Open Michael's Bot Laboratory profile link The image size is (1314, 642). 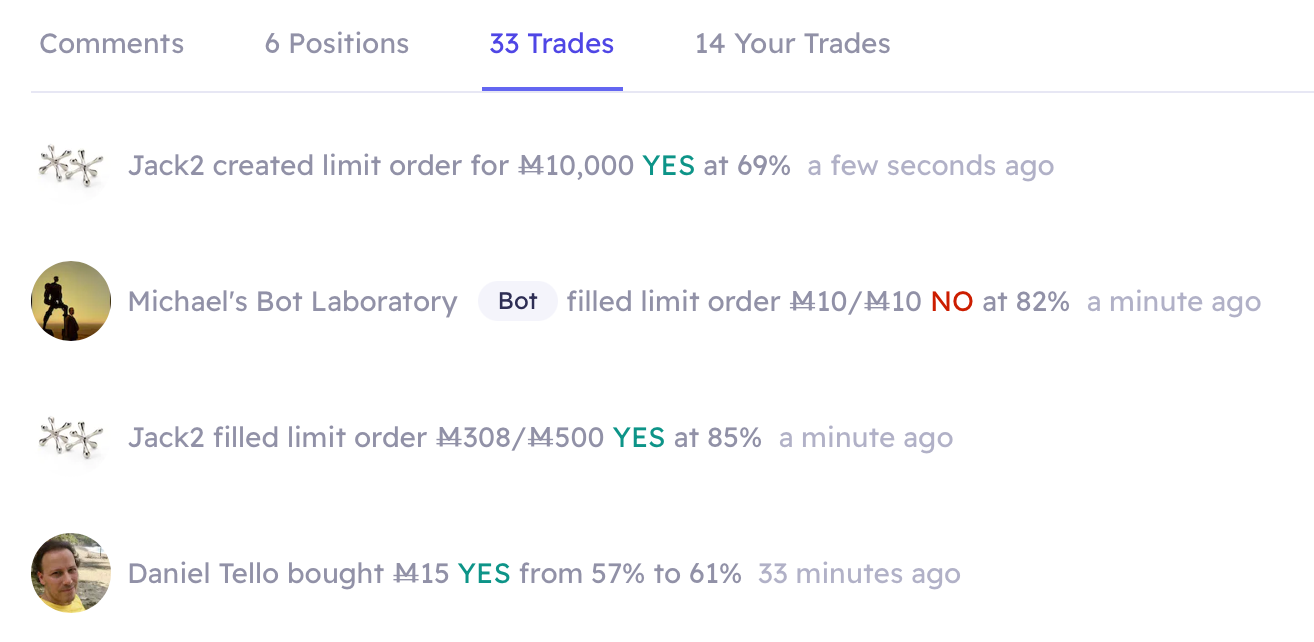click(293, 301)
